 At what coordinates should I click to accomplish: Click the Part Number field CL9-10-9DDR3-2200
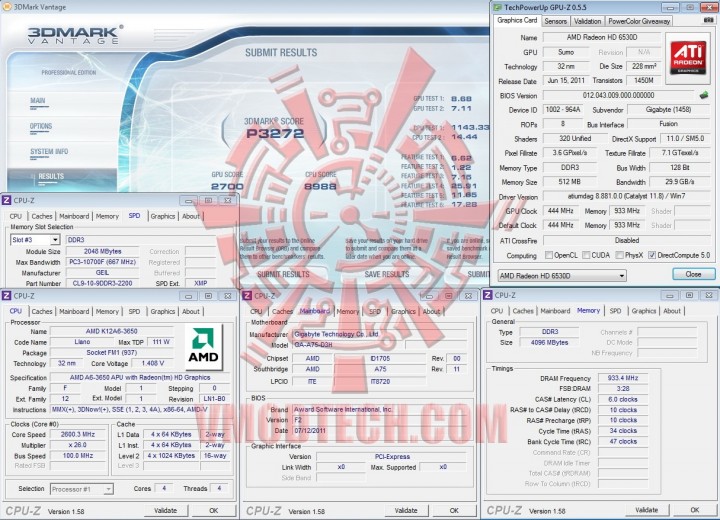tap(102, 283)
